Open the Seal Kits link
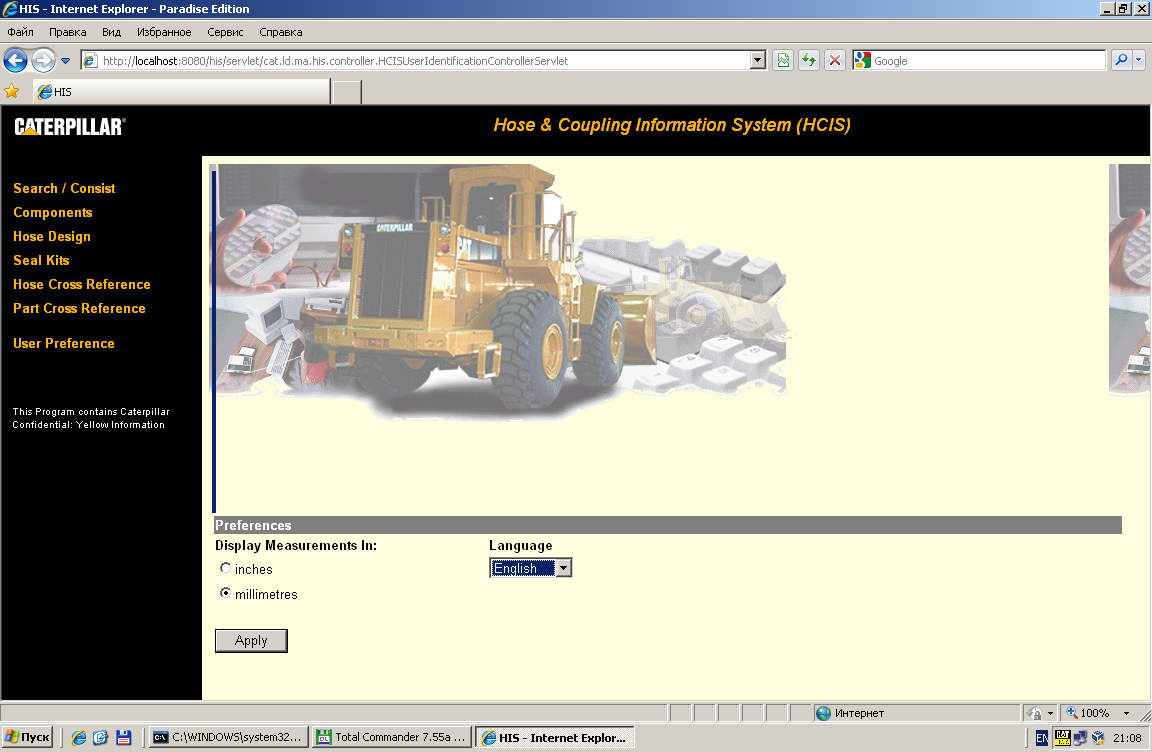Viewport: 1152px width, 752px height. click(x=41, y=260)
